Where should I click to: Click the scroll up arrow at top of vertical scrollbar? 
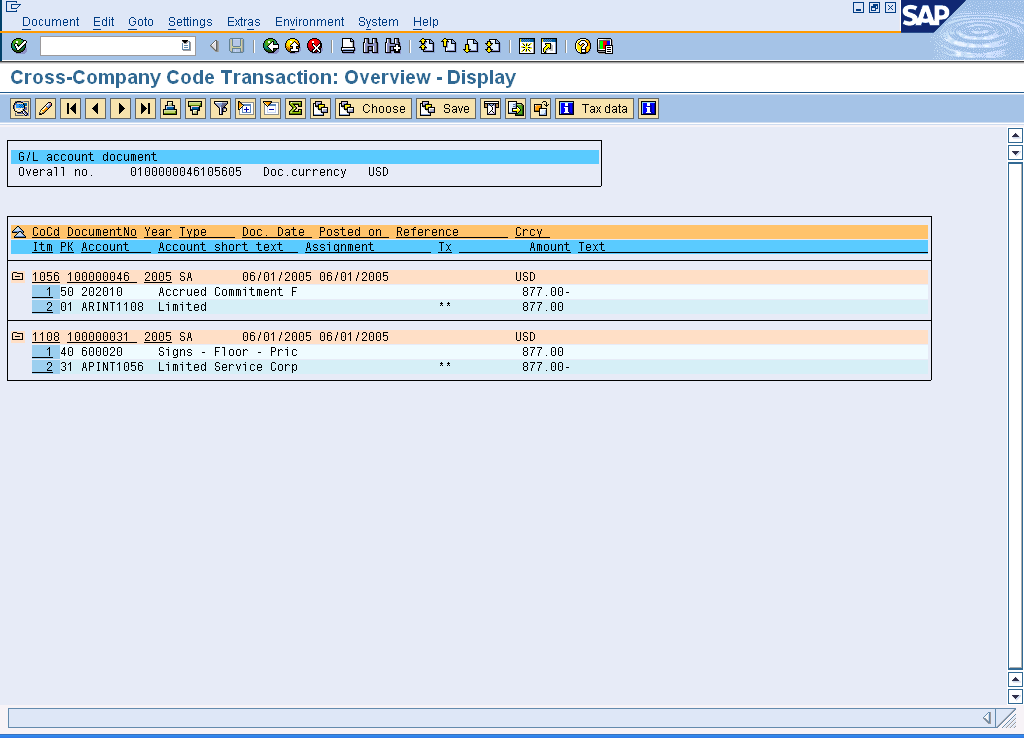click(x=1015, y=135)
